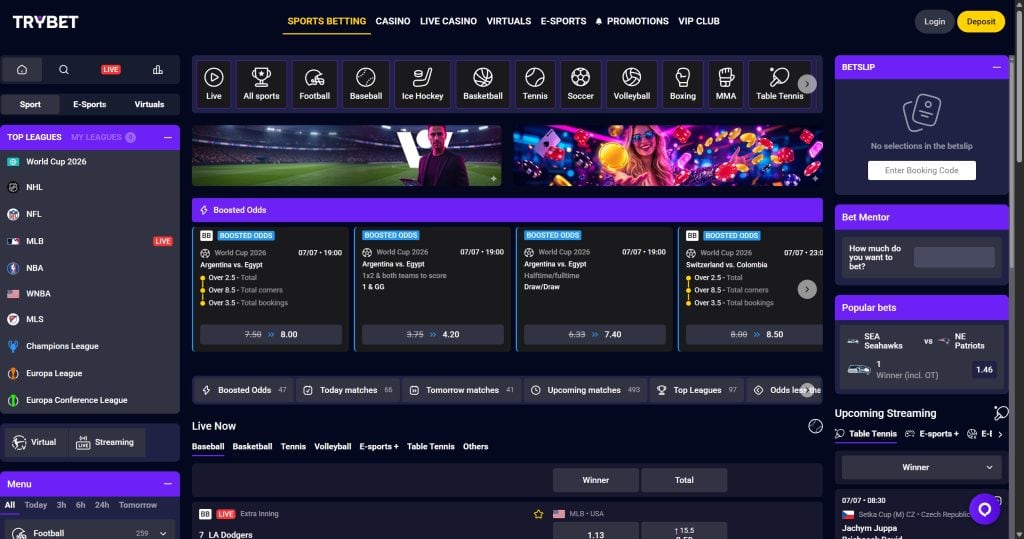Open Upcoming matches filter chip
Image resolution: width=1024 pixels, height=539 pixels.
pyautogui.click(x=586, y=390)
